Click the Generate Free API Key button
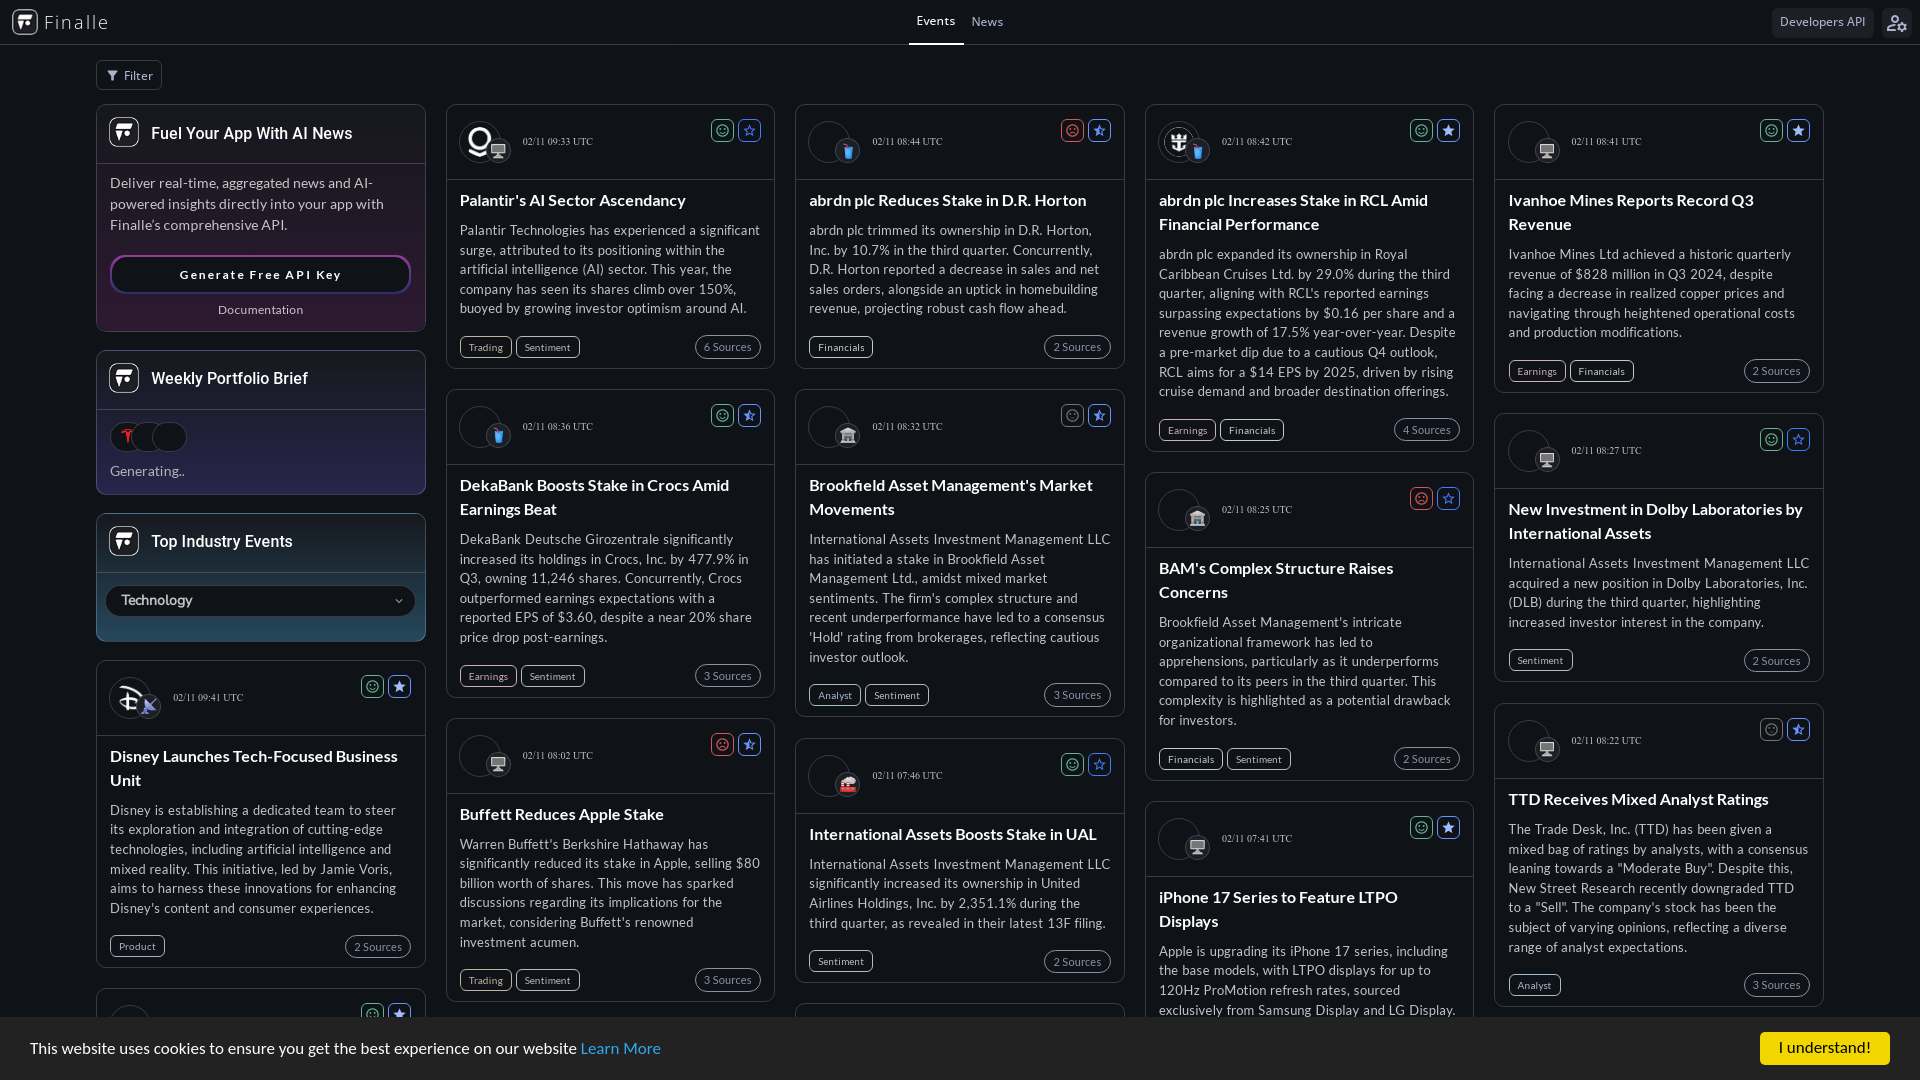This screenshot has height=1080, width=1920. pos(260,274)
